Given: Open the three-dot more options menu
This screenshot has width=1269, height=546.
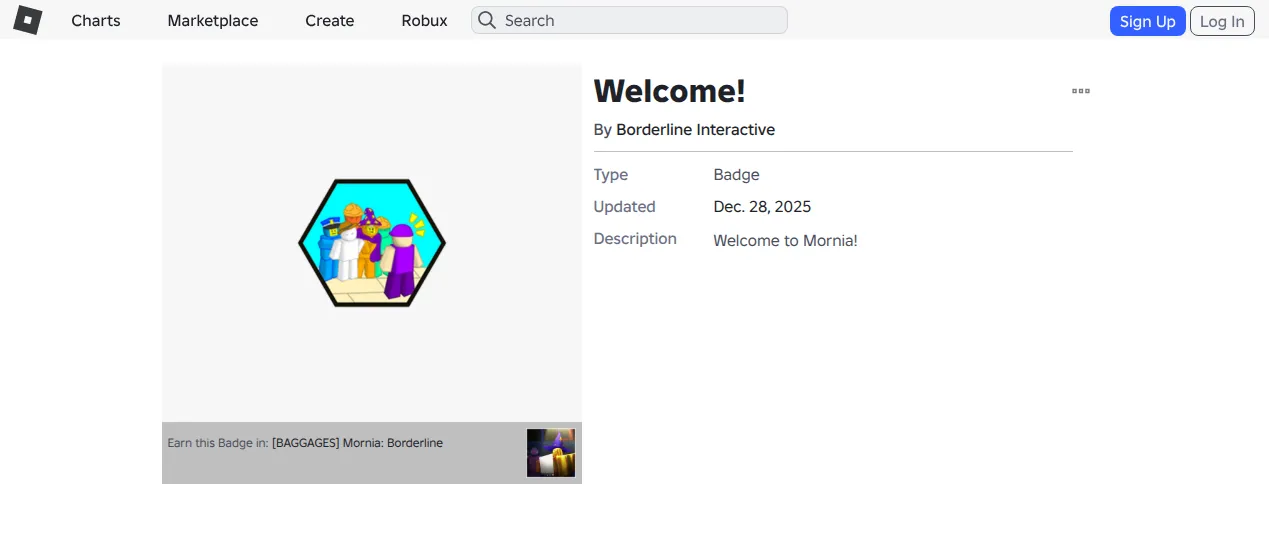Looking at the screenshot, I should click(1081, 91).
